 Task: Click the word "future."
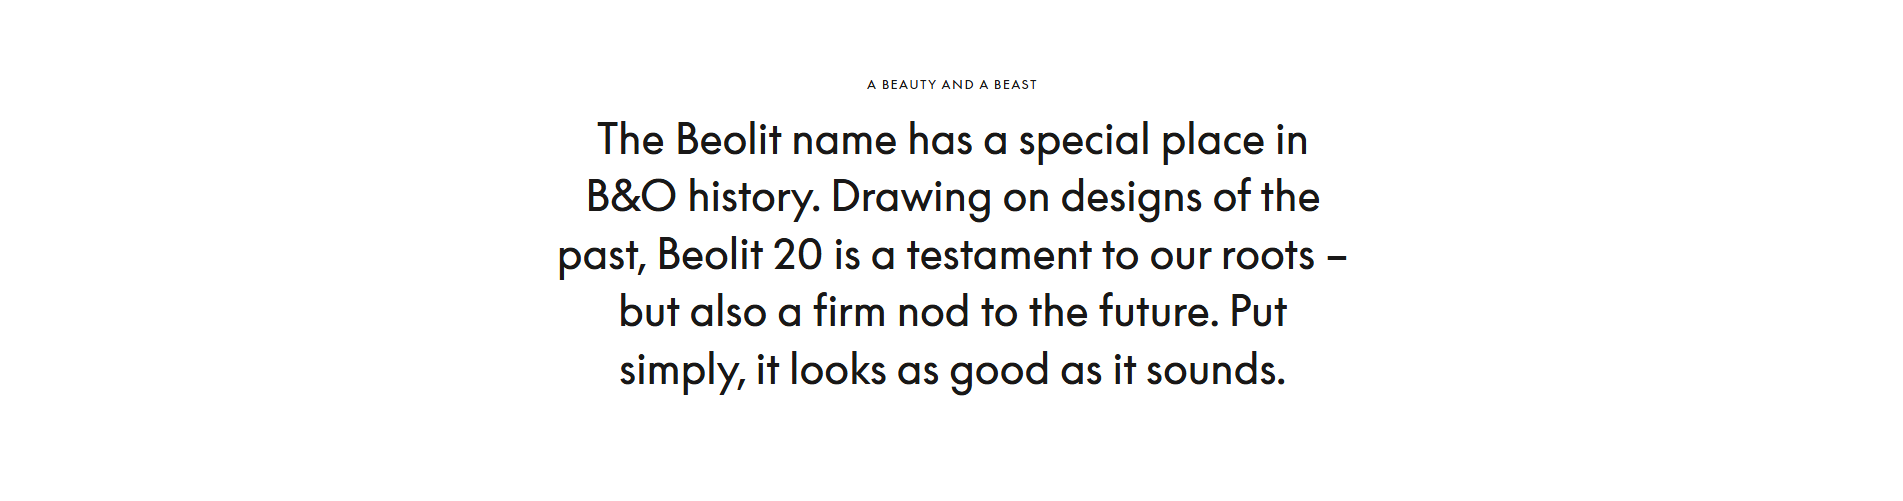(x=1159, y=312)
